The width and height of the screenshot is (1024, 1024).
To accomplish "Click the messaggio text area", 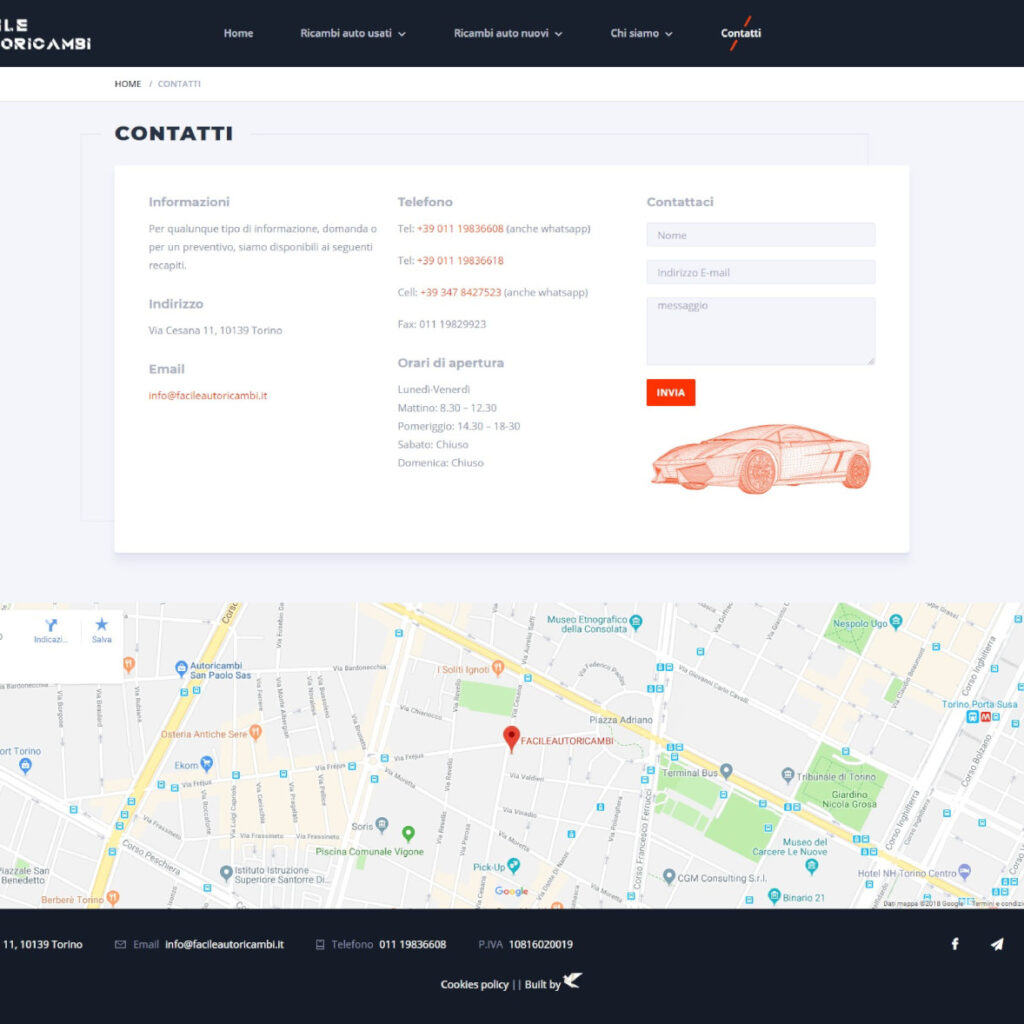I will 760,331.
